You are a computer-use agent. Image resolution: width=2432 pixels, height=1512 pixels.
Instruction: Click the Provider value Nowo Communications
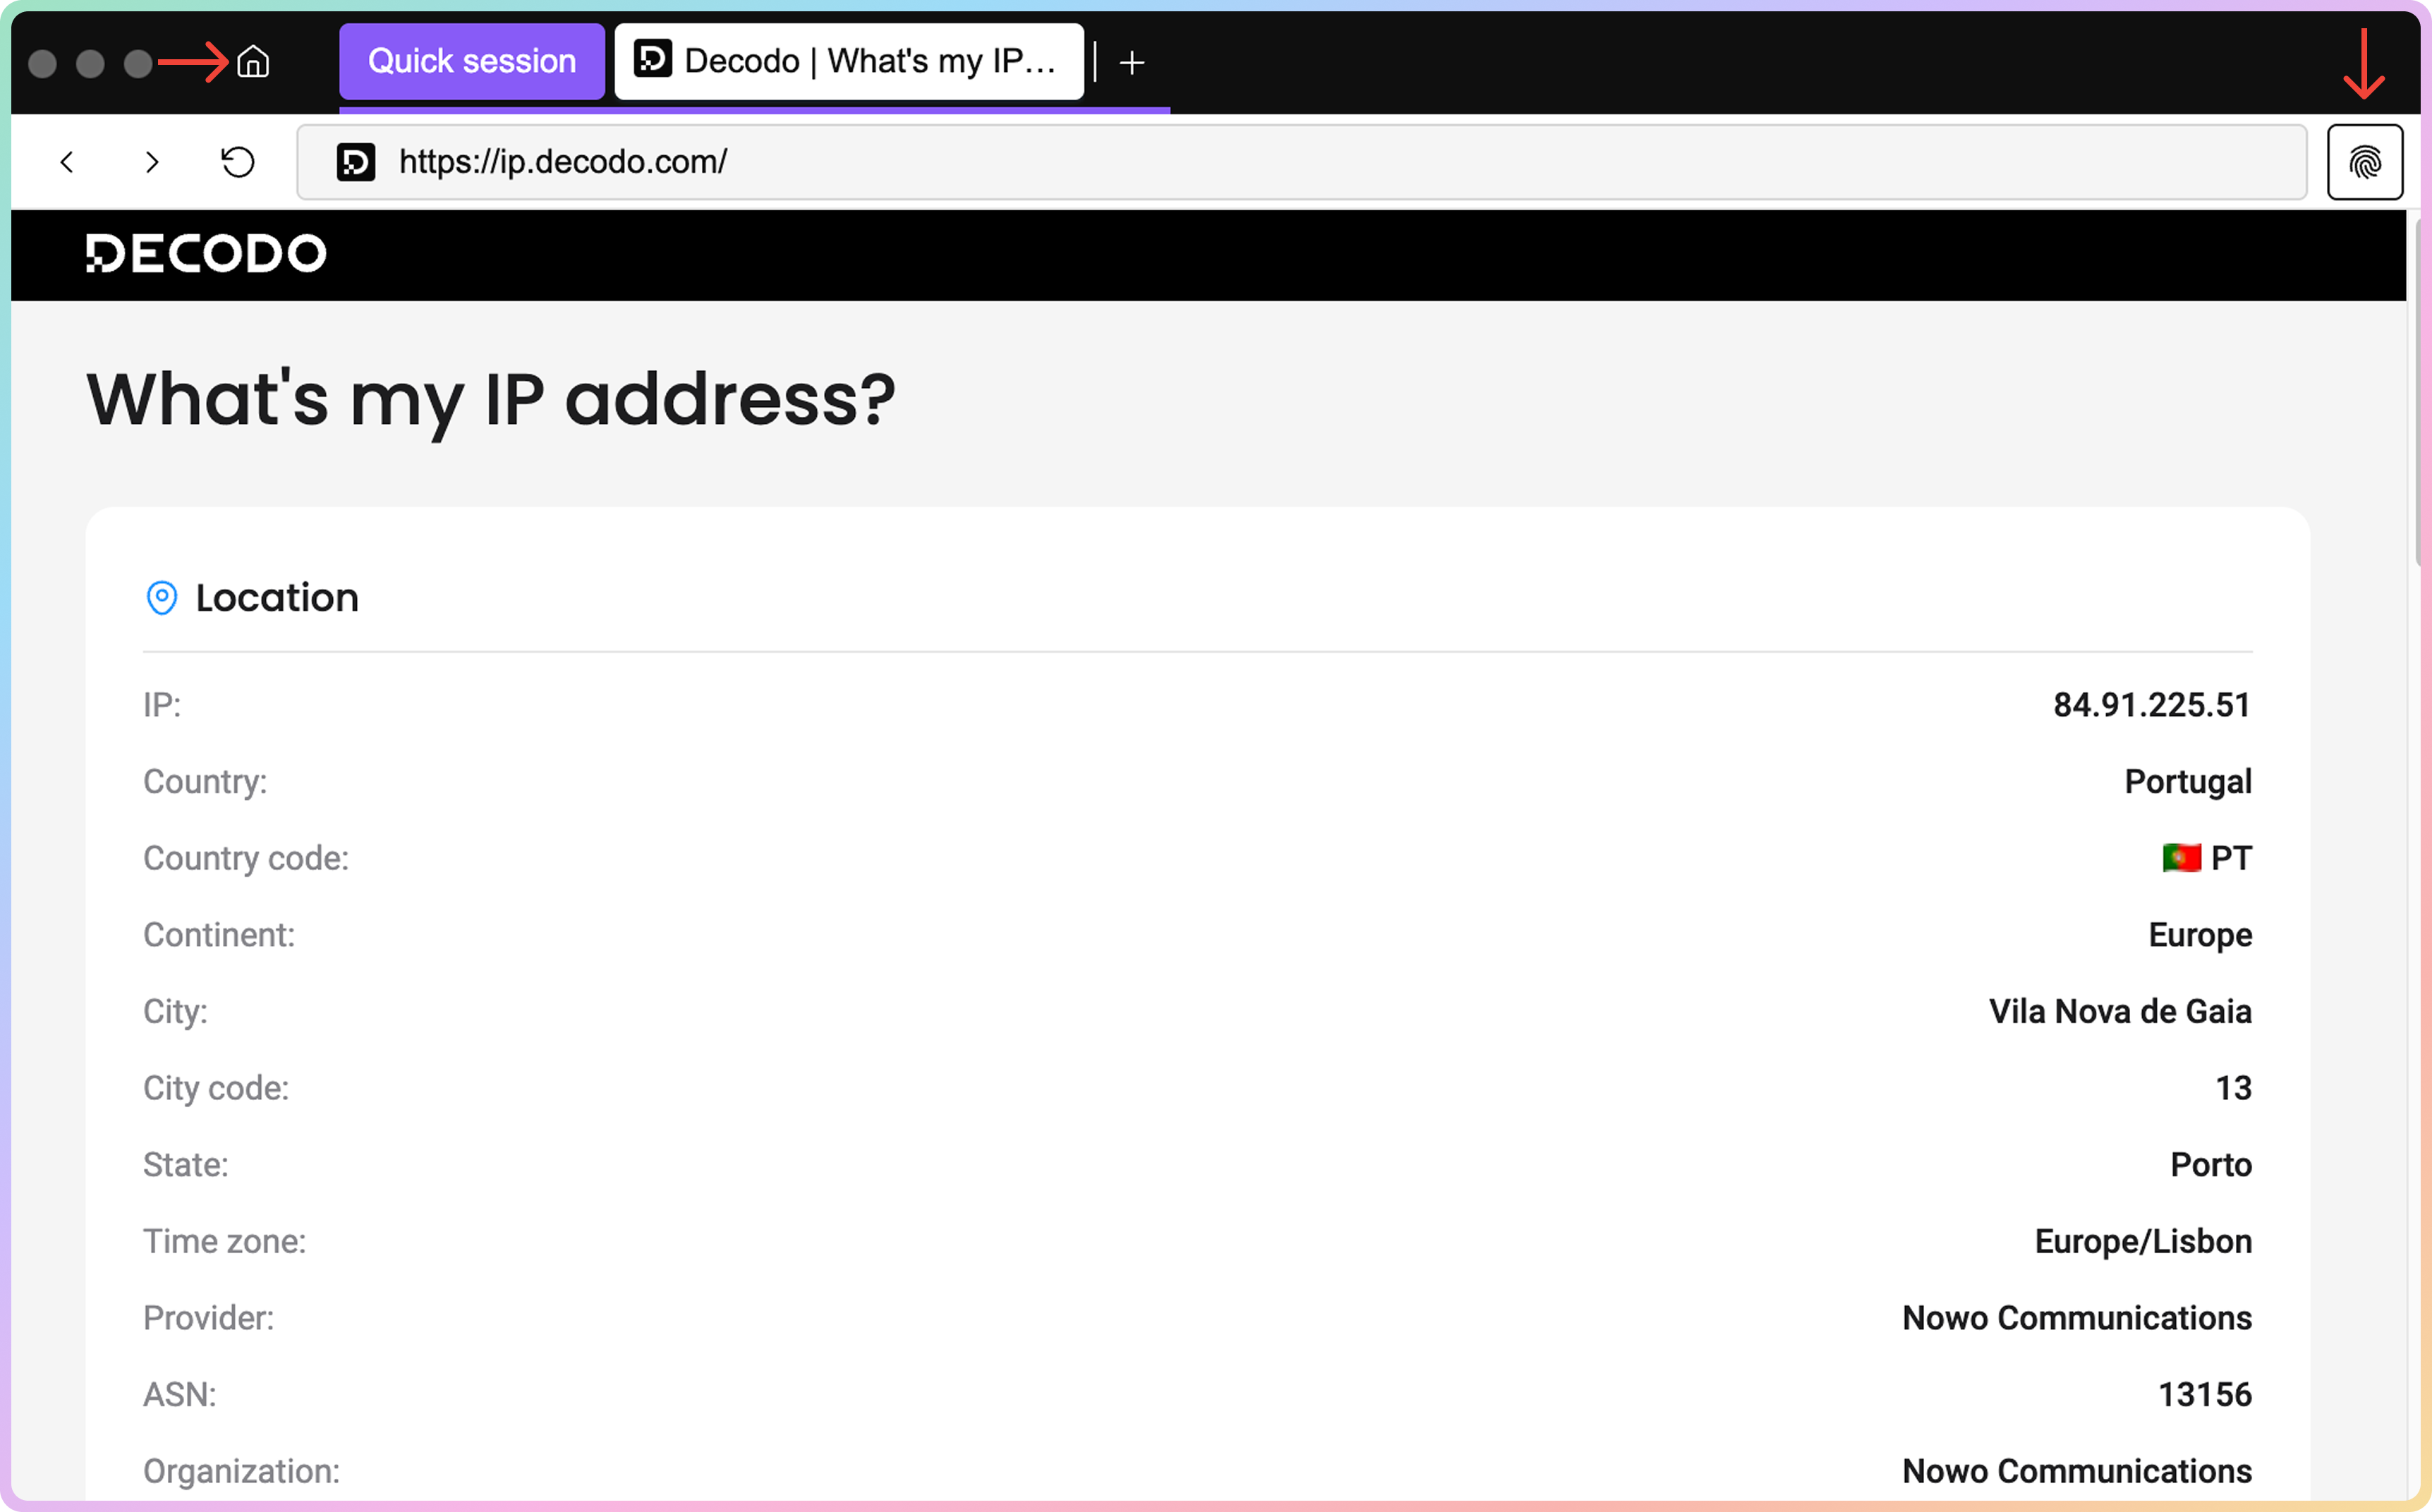click(2077, 1318)
